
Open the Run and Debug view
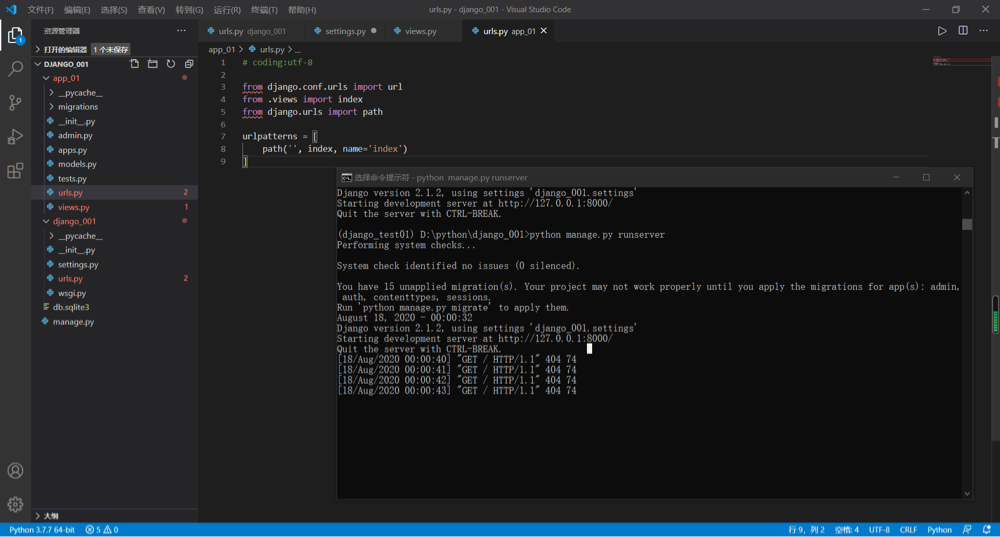[15, 136]
